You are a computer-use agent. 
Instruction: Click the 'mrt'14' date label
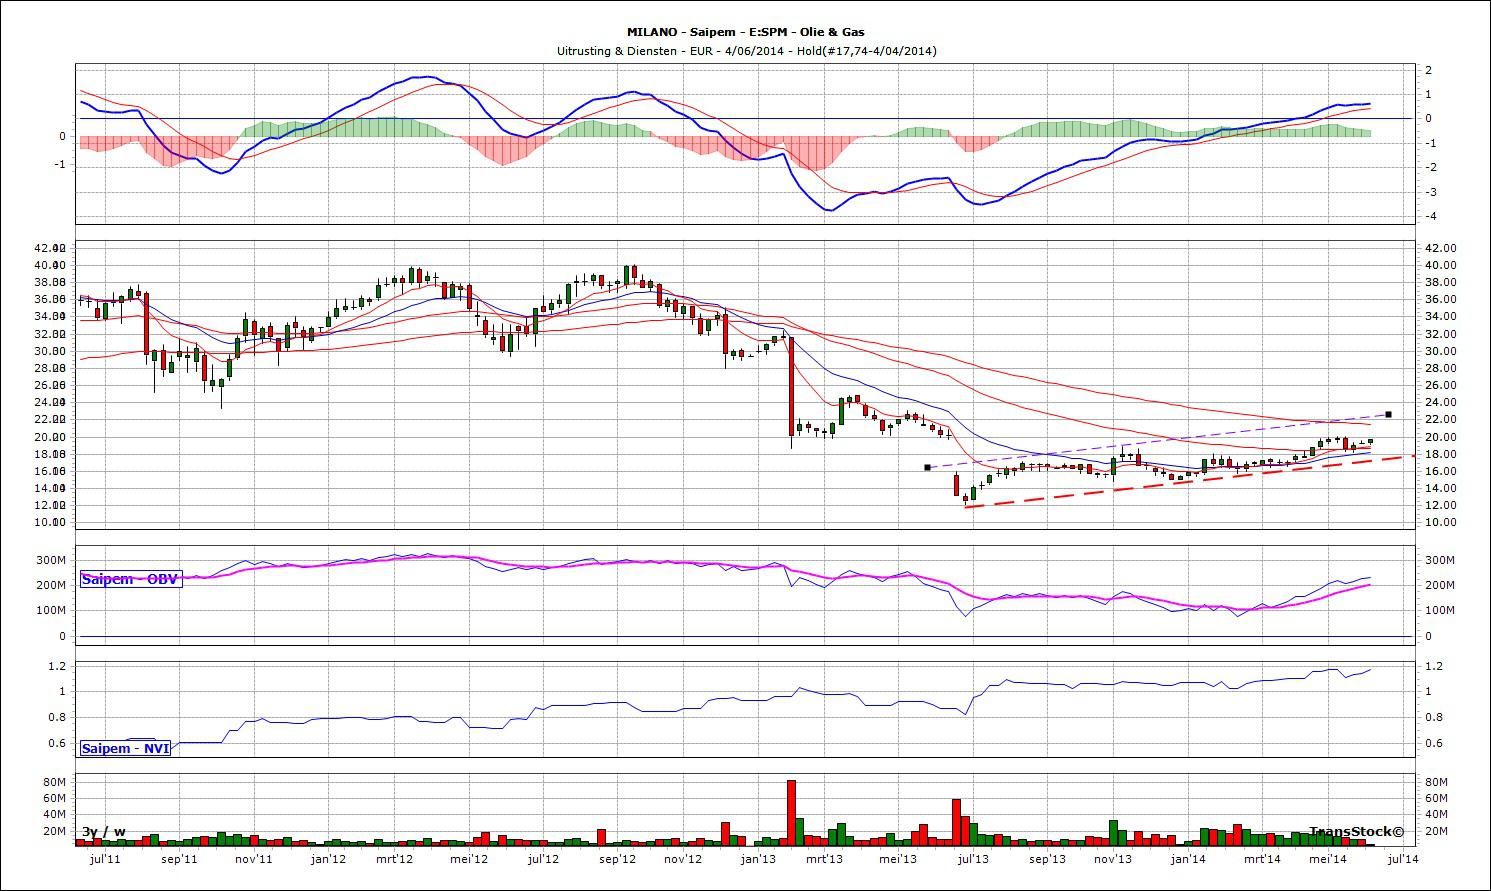click(x=1262, y=858)
